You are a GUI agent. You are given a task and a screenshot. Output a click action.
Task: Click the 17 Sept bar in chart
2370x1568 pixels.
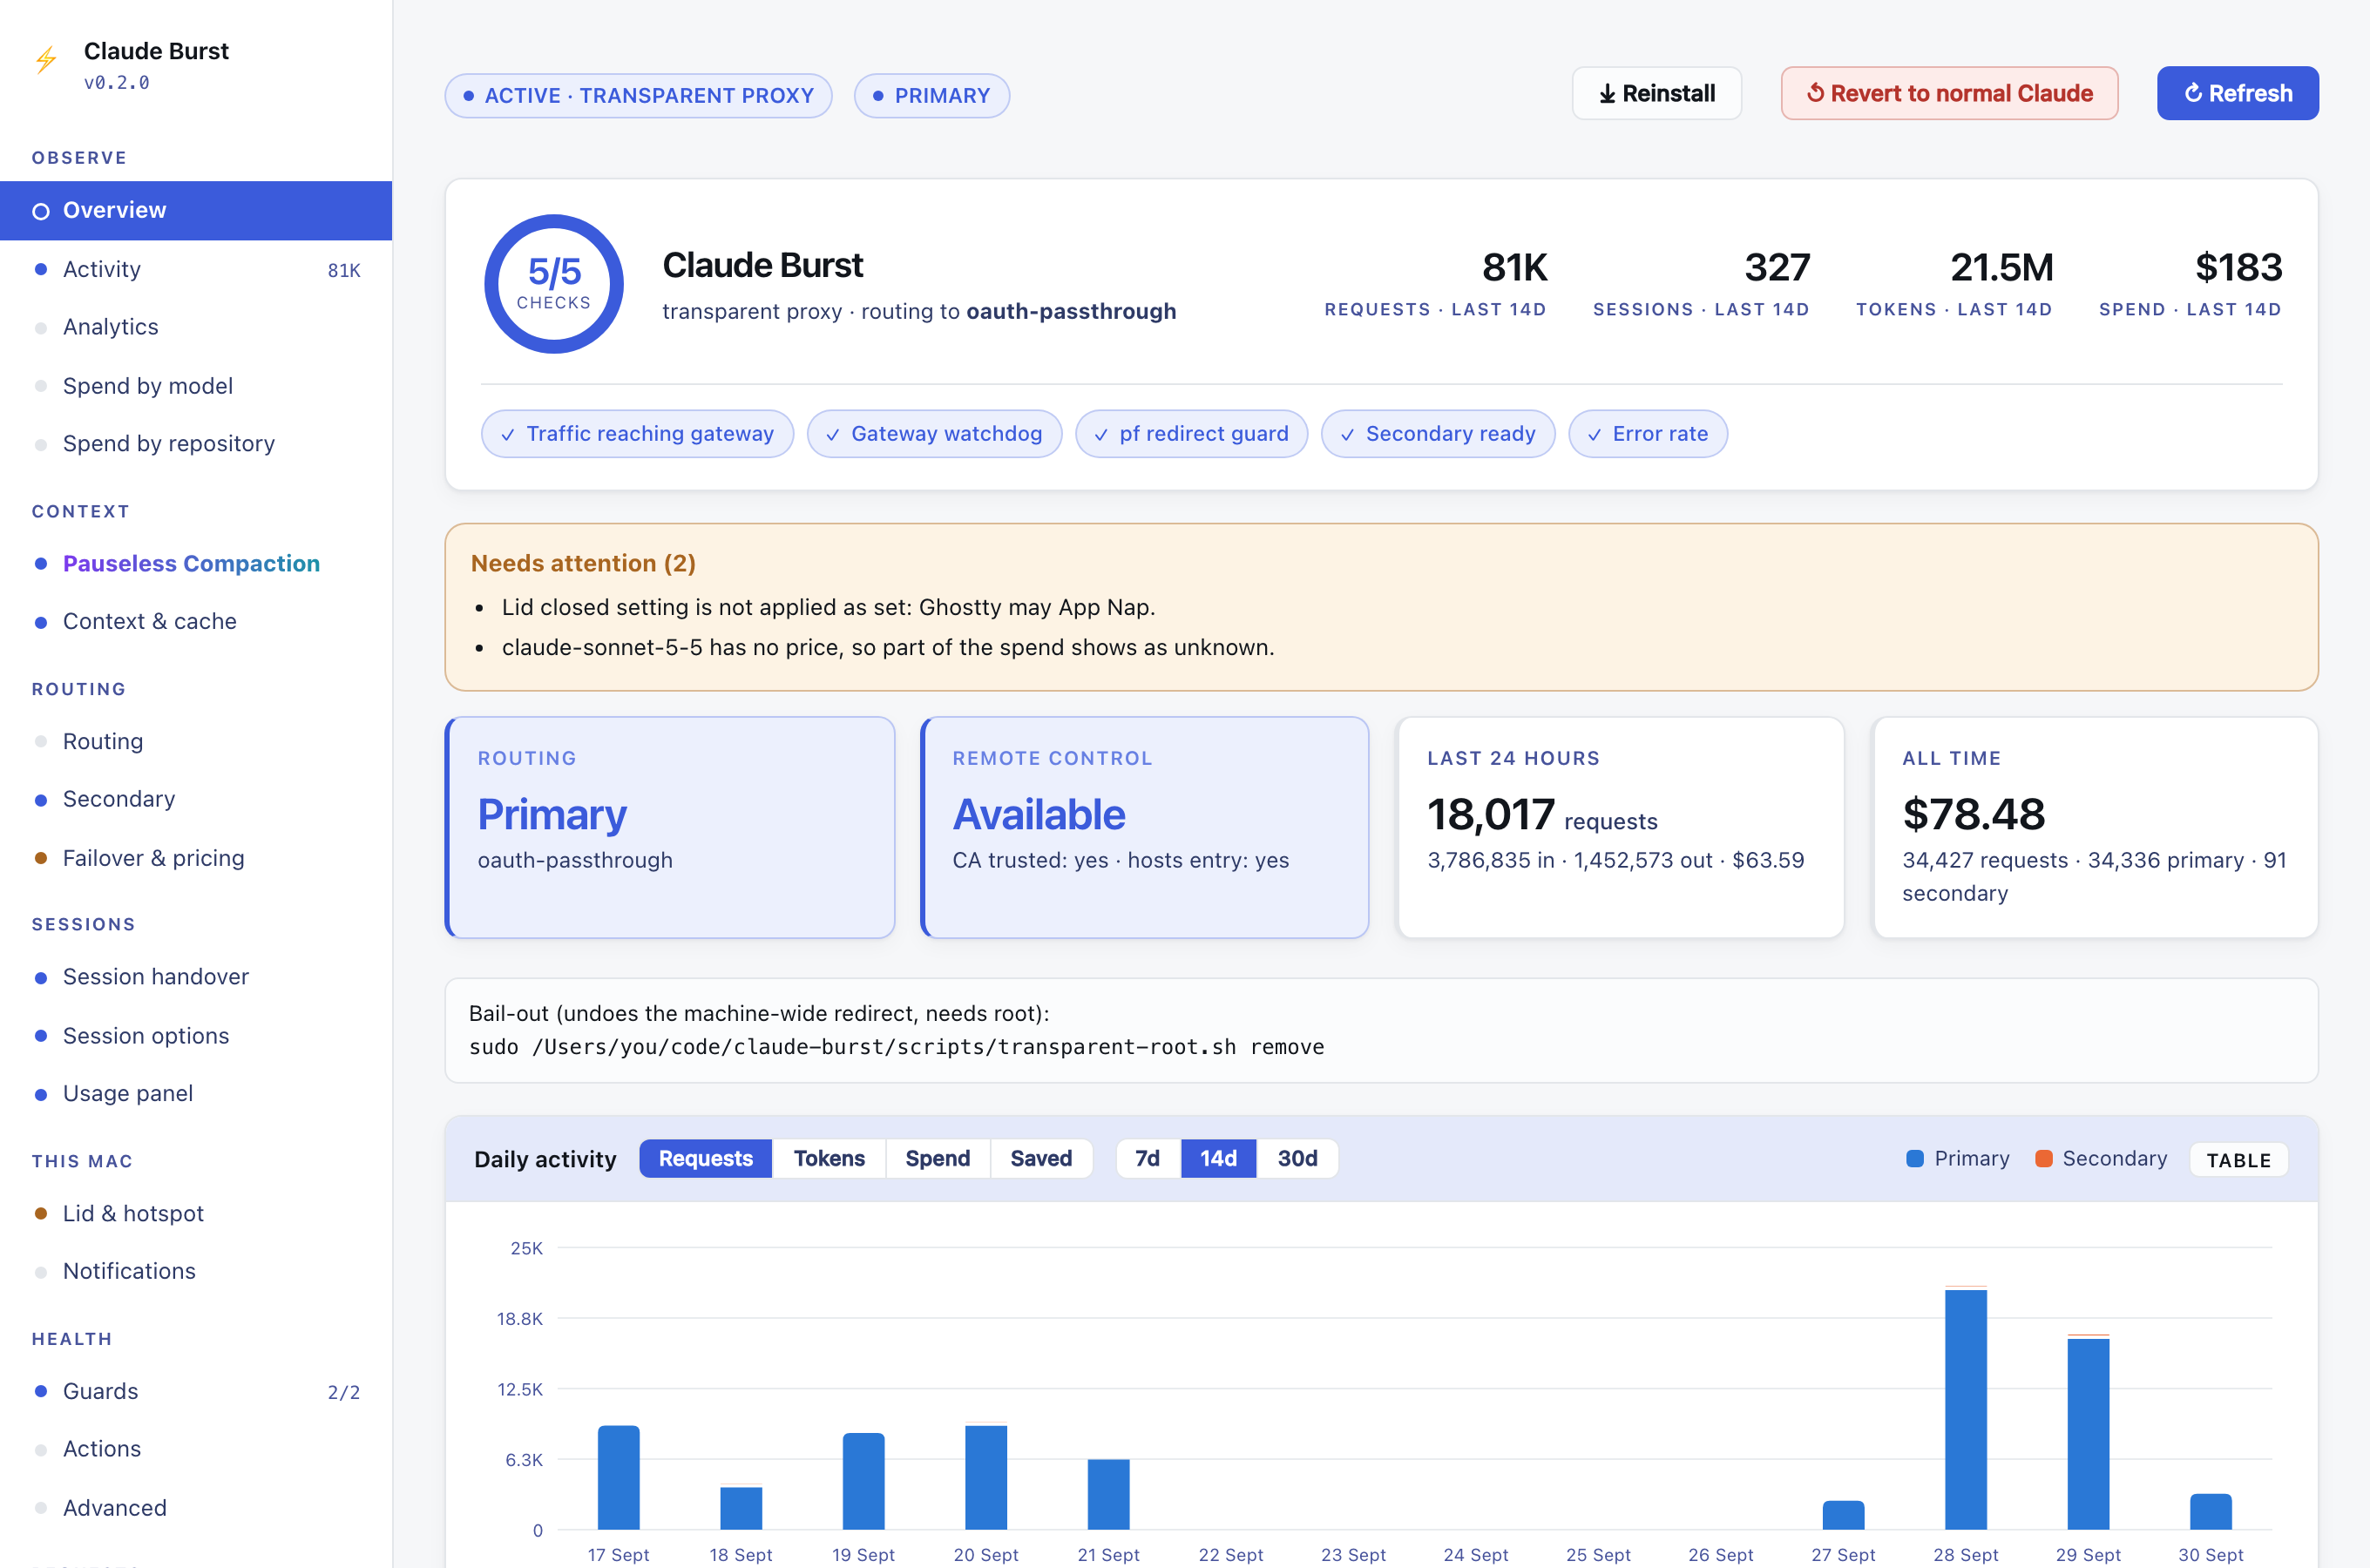[619, 1478]
